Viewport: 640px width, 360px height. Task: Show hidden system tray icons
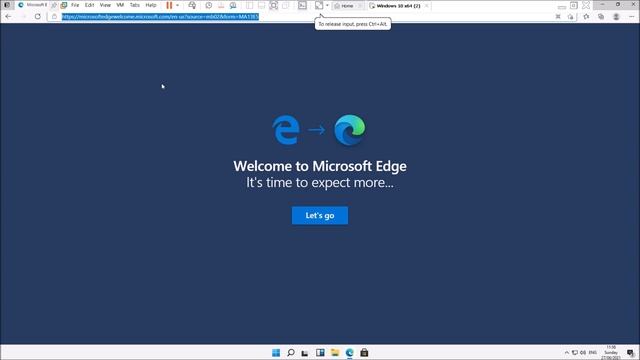click(x=567, y=352)
